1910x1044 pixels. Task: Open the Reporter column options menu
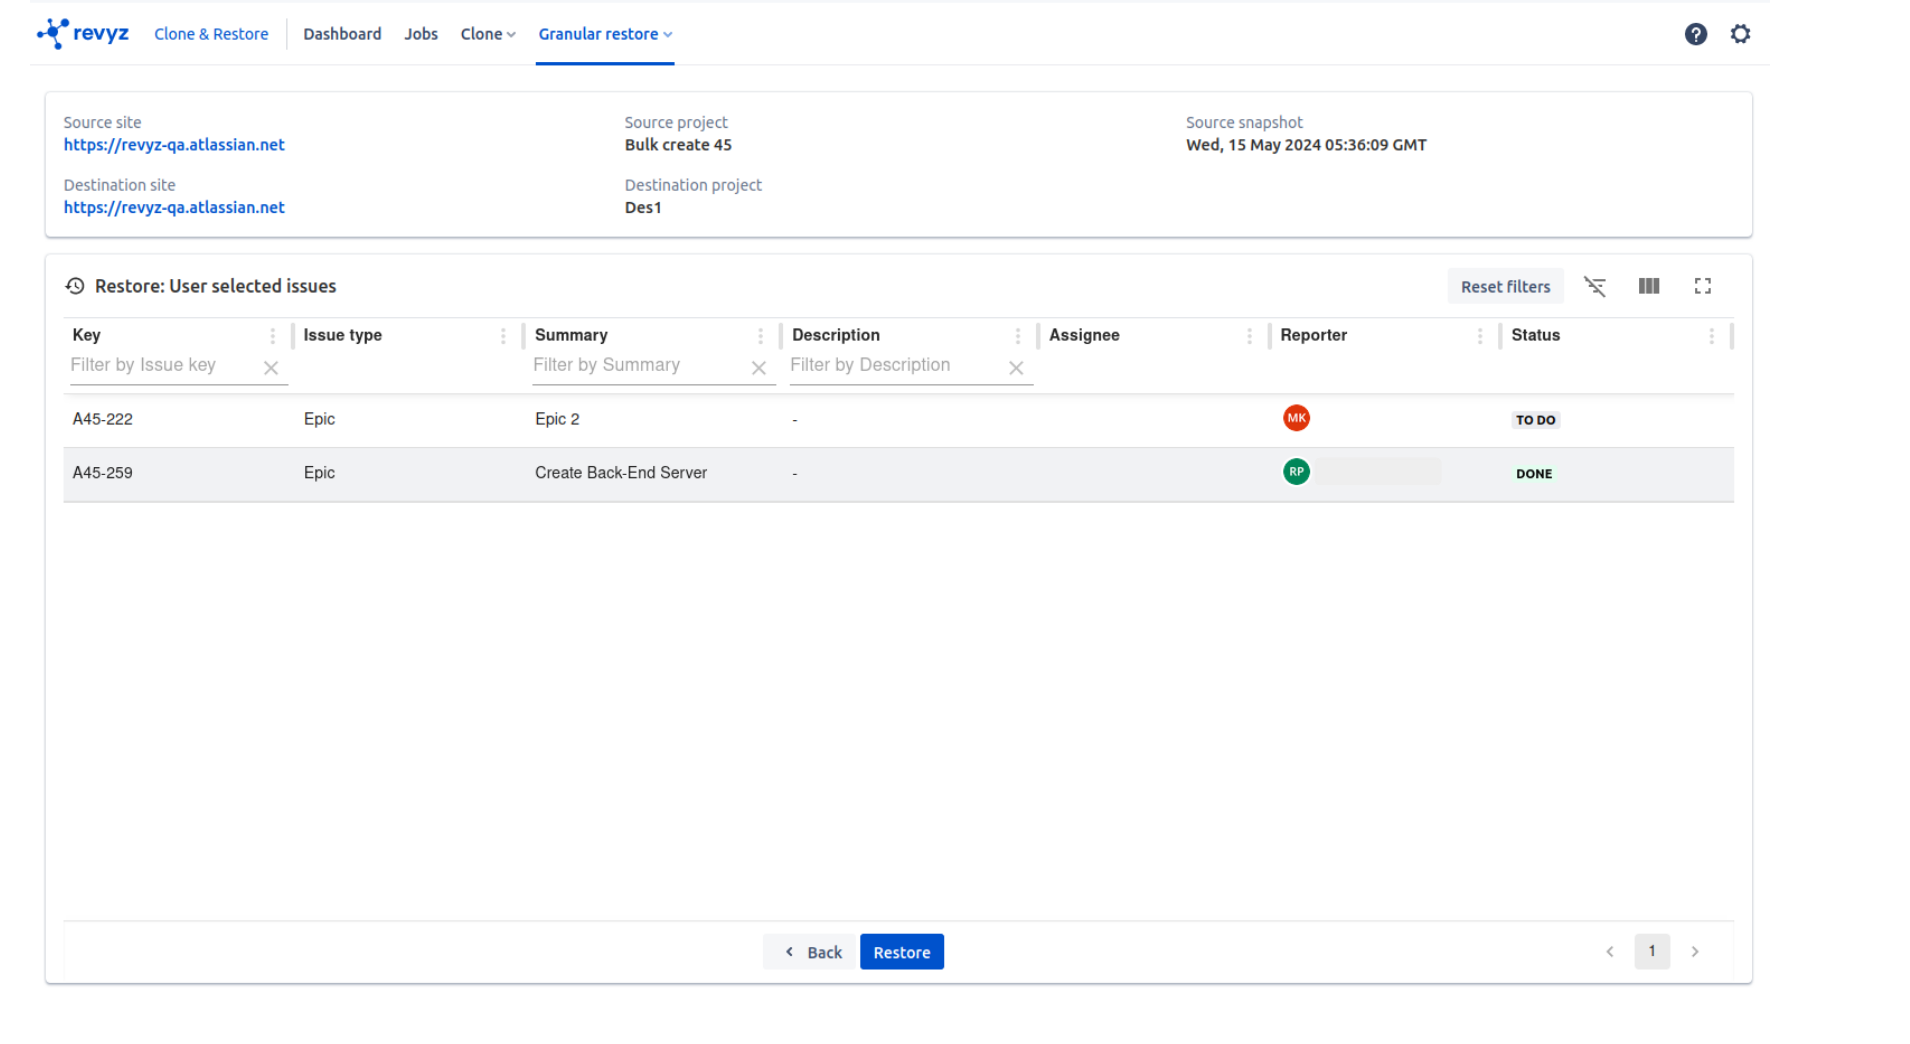1480,336
